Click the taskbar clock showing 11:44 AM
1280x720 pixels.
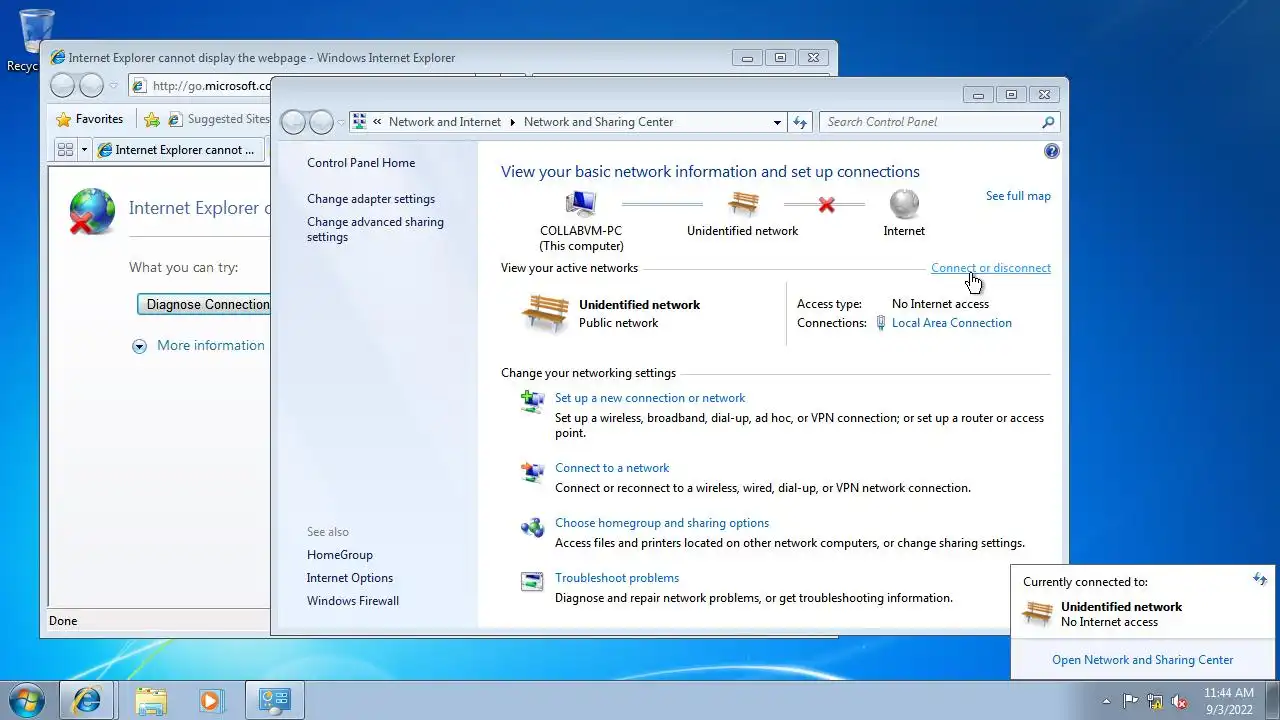1229,700
